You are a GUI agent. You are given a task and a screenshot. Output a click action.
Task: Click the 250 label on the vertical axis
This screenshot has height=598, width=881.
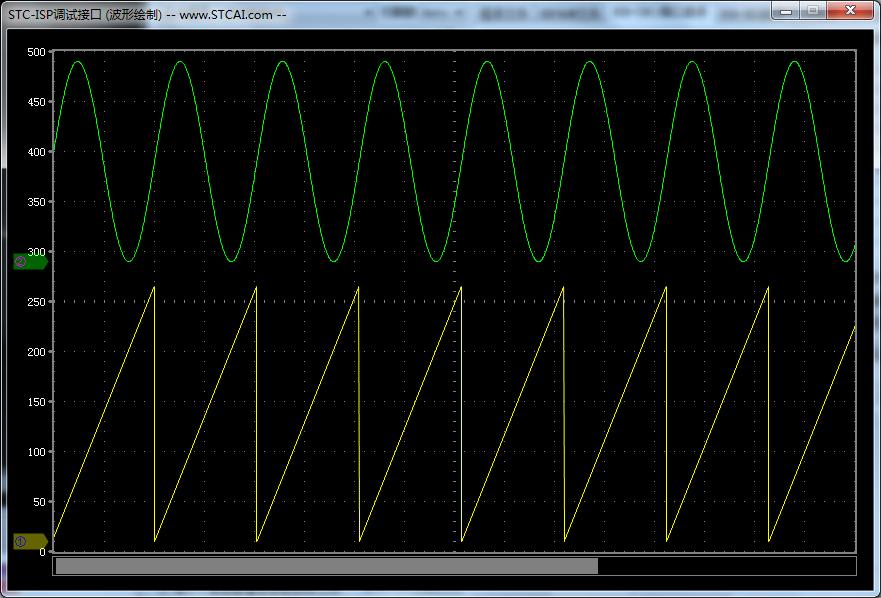tap(37, 302)
